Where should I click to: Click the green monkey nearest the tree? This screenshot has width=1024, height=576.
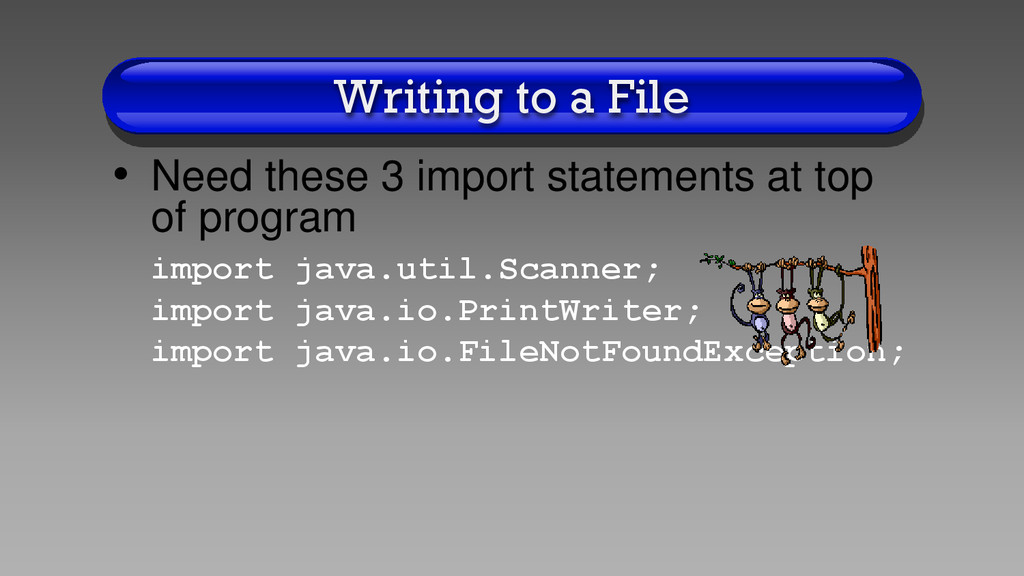pos(828,304)
